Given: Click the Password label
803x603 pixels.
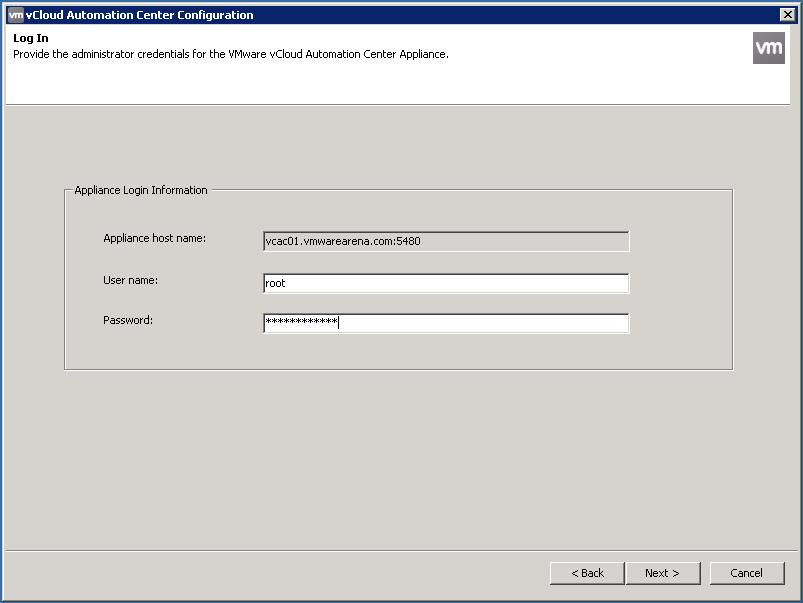Looking at the screenshot, I should (x=128, y=320).
